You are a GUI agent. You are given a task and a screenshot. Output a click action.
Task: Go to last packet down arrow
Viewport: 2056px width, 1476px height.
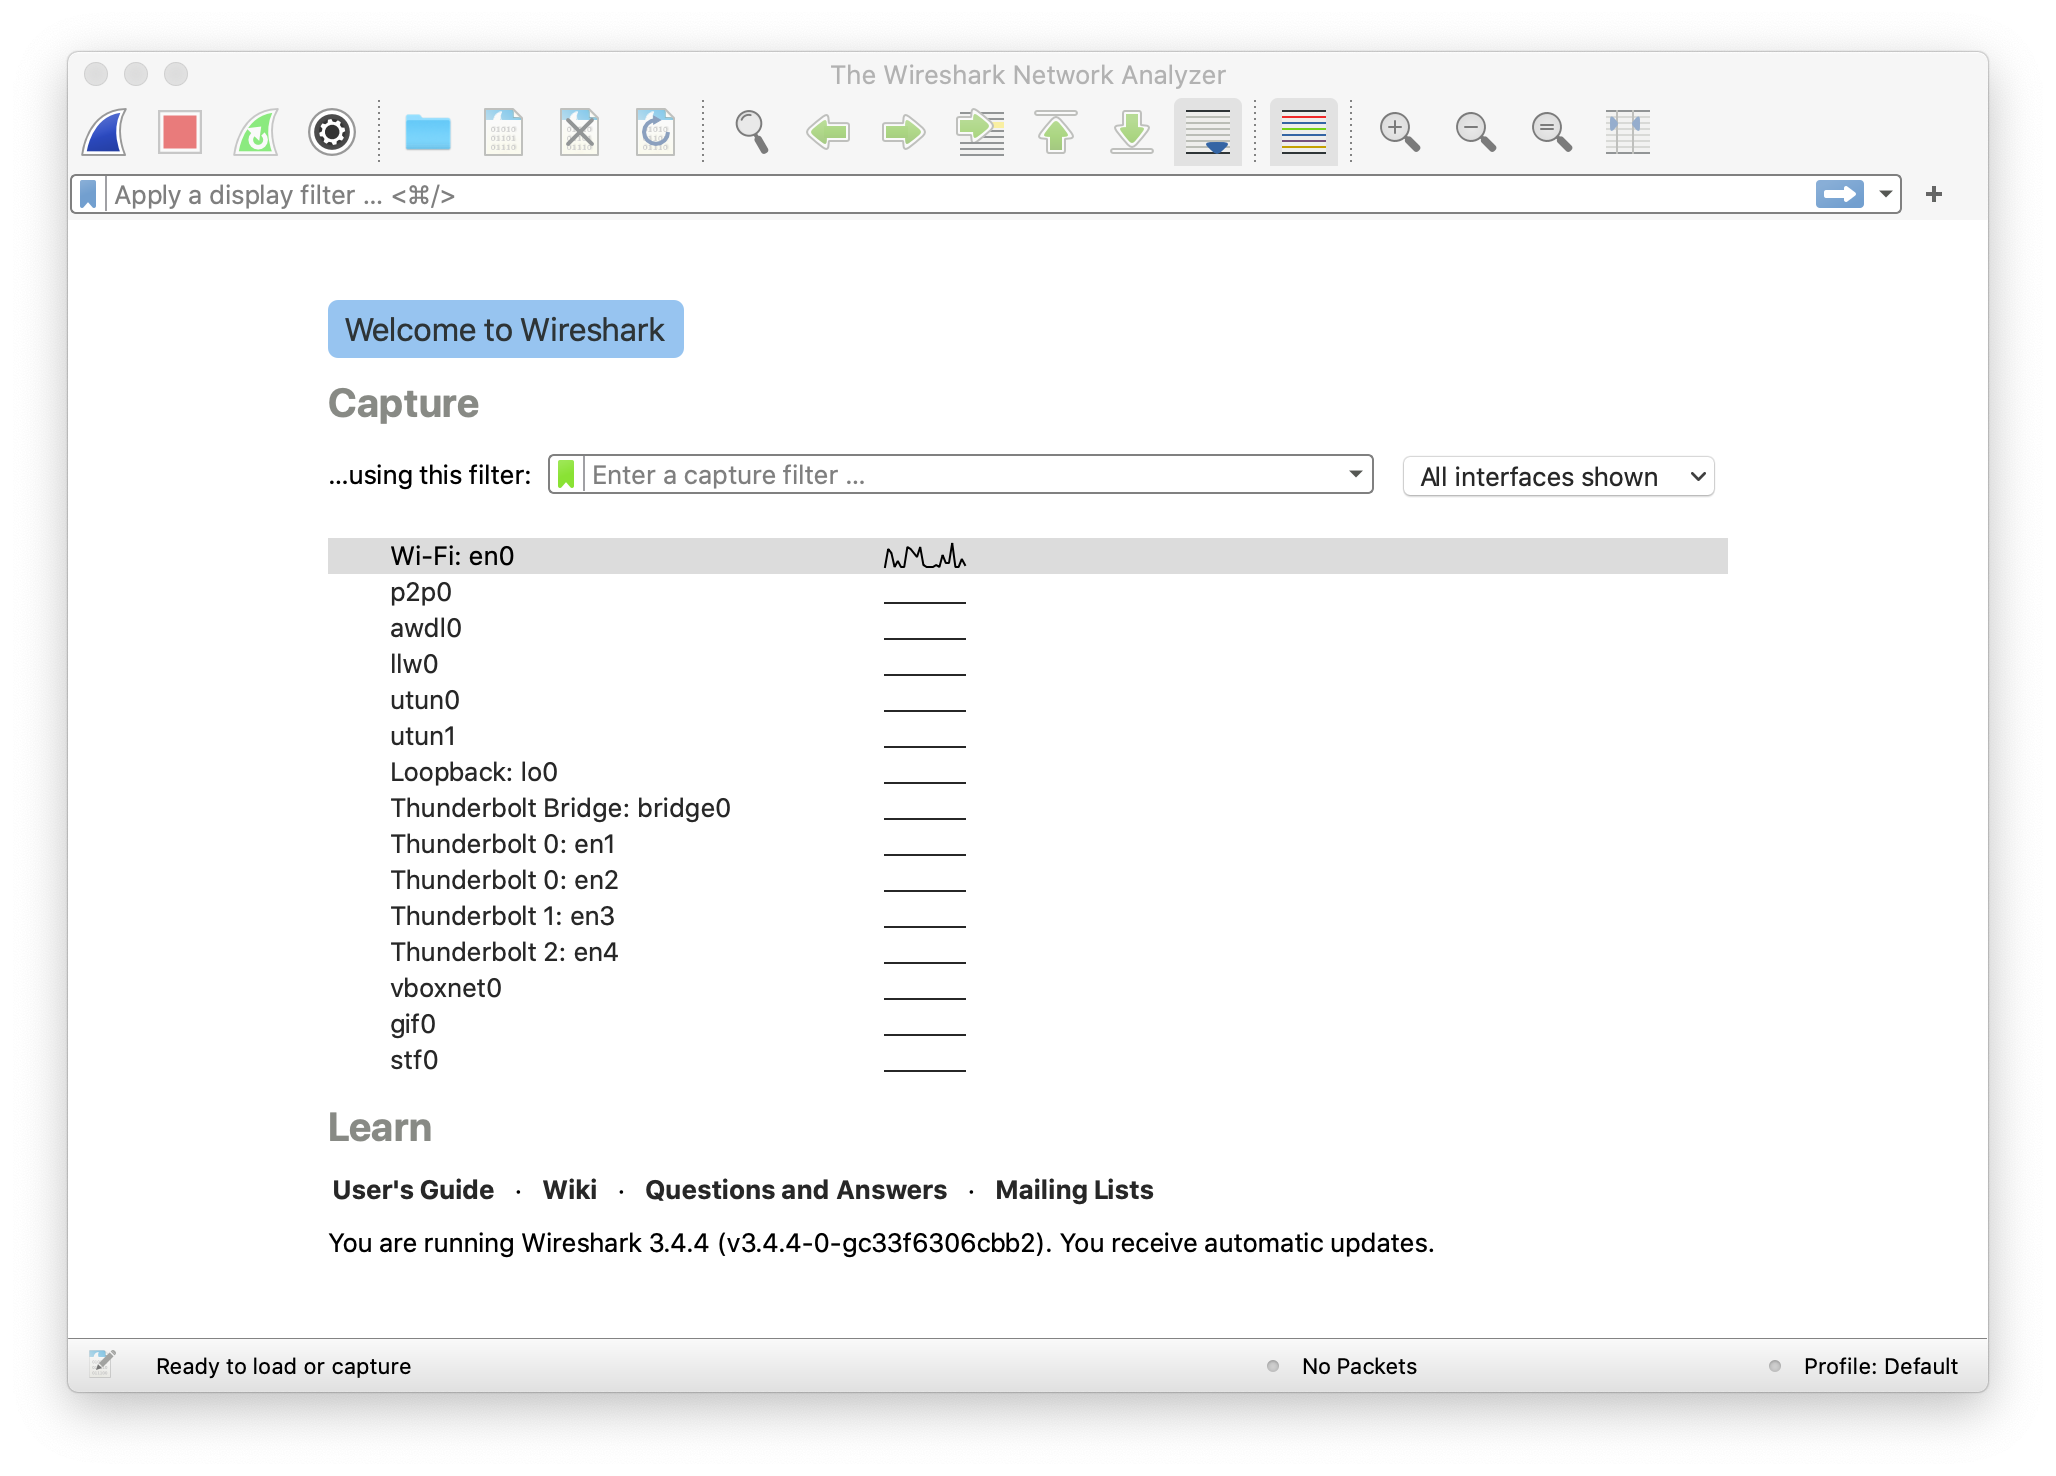[x=1132, y=132]
